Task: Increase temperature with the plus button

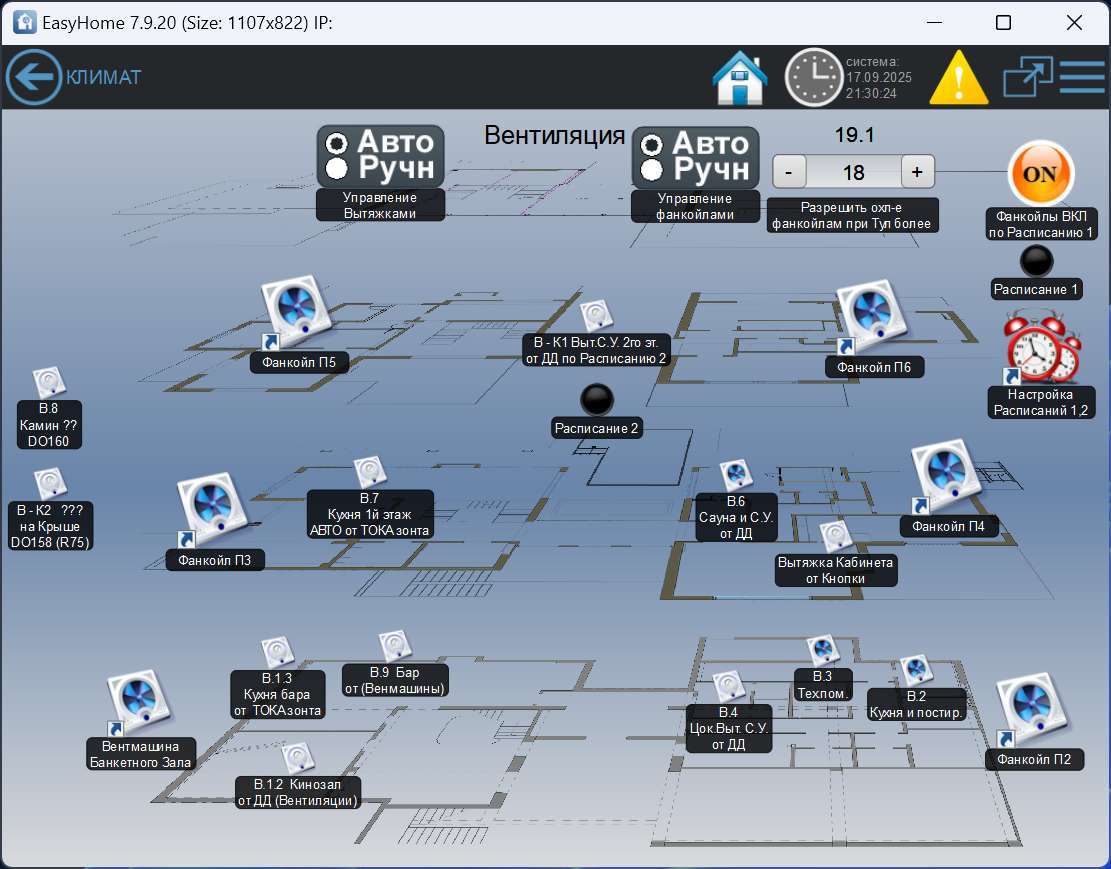Action: (x=917, y=172)
